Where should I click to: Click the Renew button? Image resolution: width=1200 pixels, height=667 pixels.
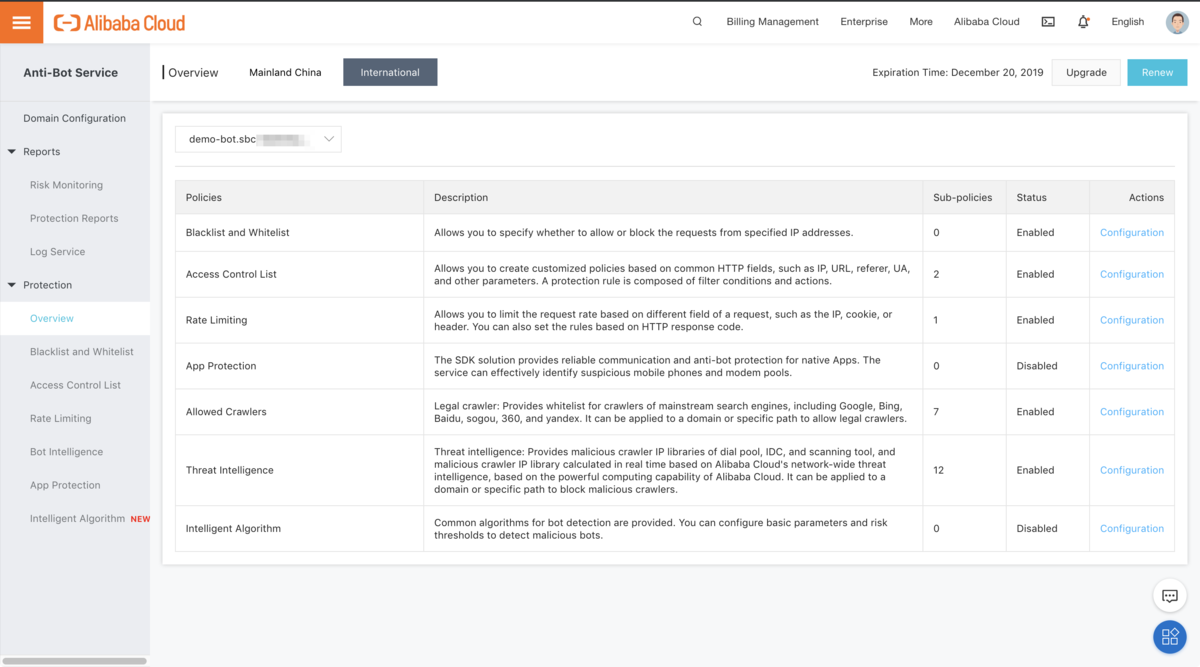click(1157, 72)
